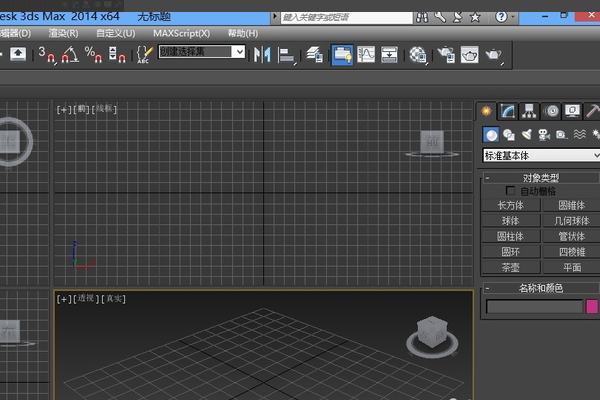Click the 长方体 button
The width and height of the screenshot is (600, 400).
[x=511, y=205]
